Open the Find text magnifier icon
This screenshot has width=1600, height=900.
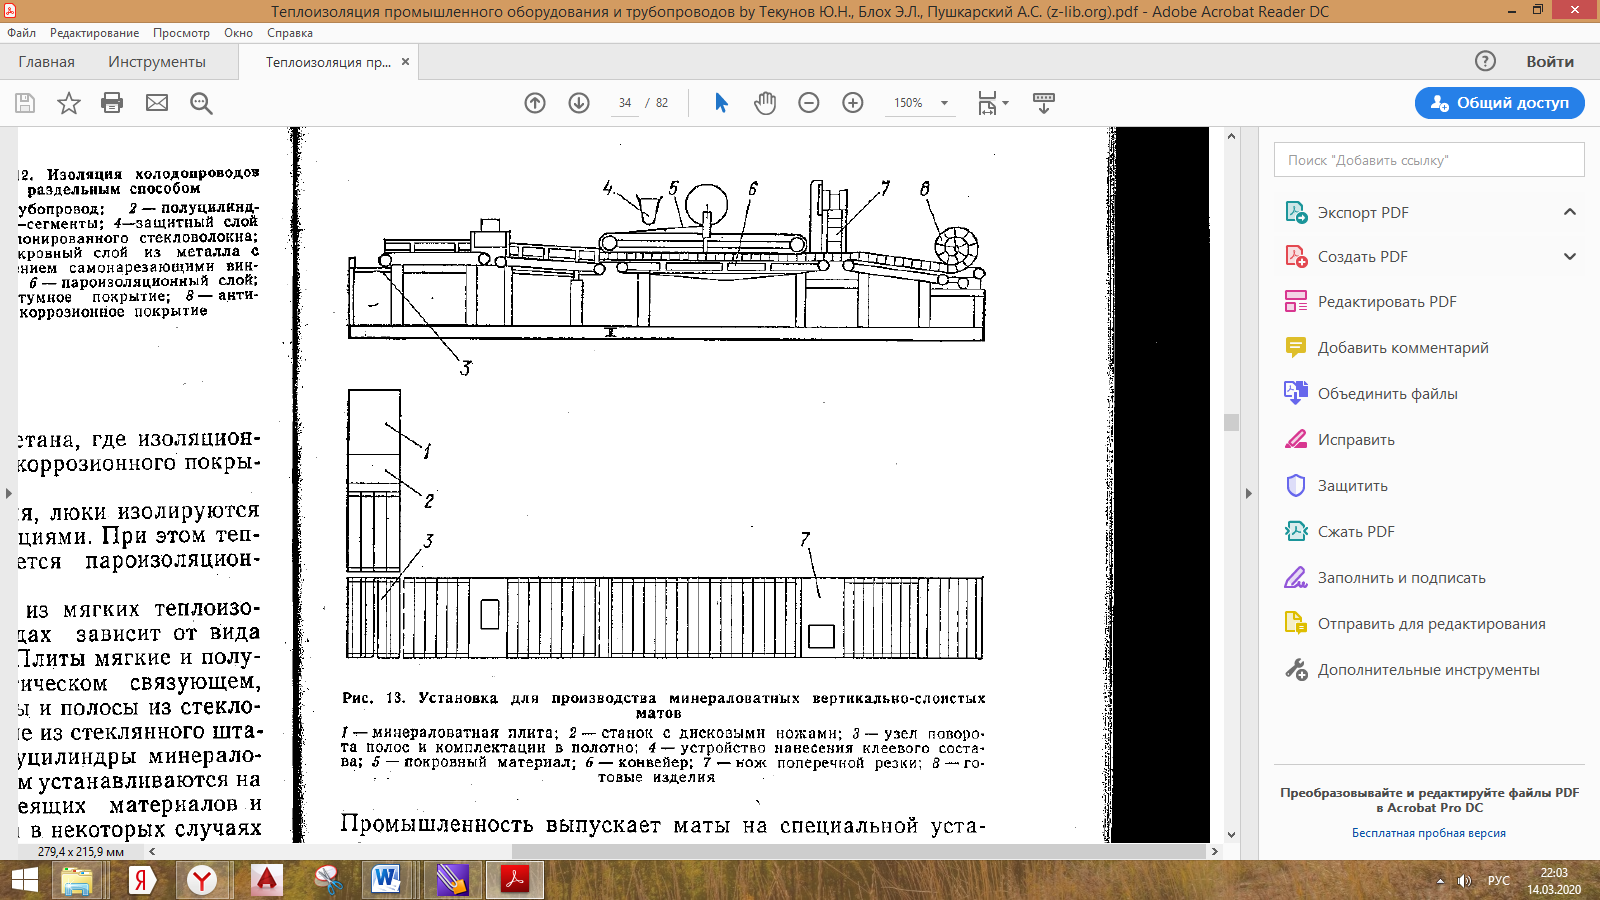tap(201, 103)
